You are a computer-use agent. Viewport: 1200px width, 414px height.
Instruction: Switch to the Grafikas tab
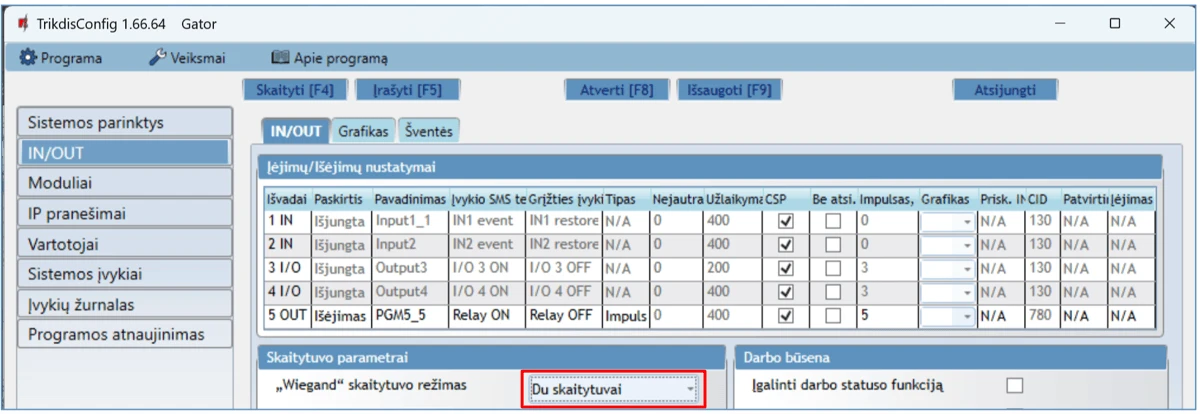[362, 131]
